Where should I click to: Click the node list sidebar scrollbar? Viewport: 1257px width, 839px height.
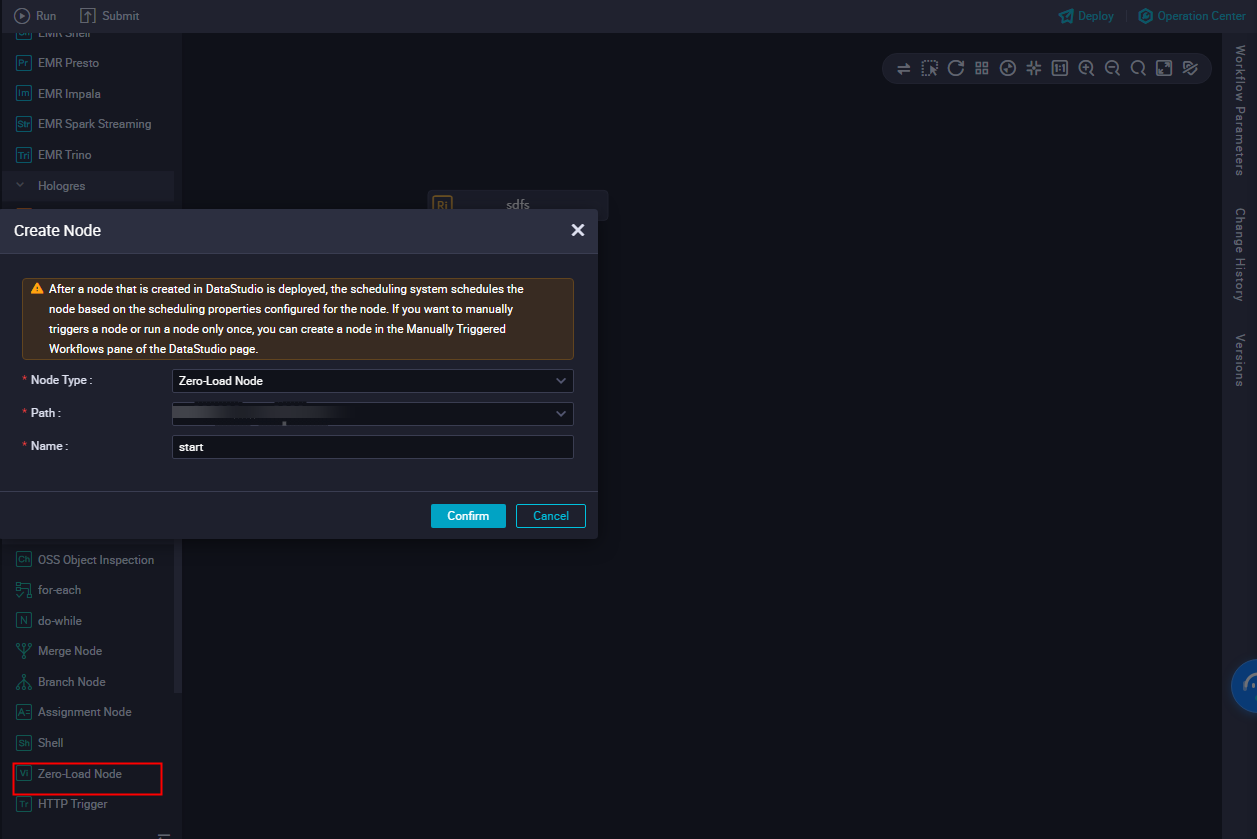178,617
